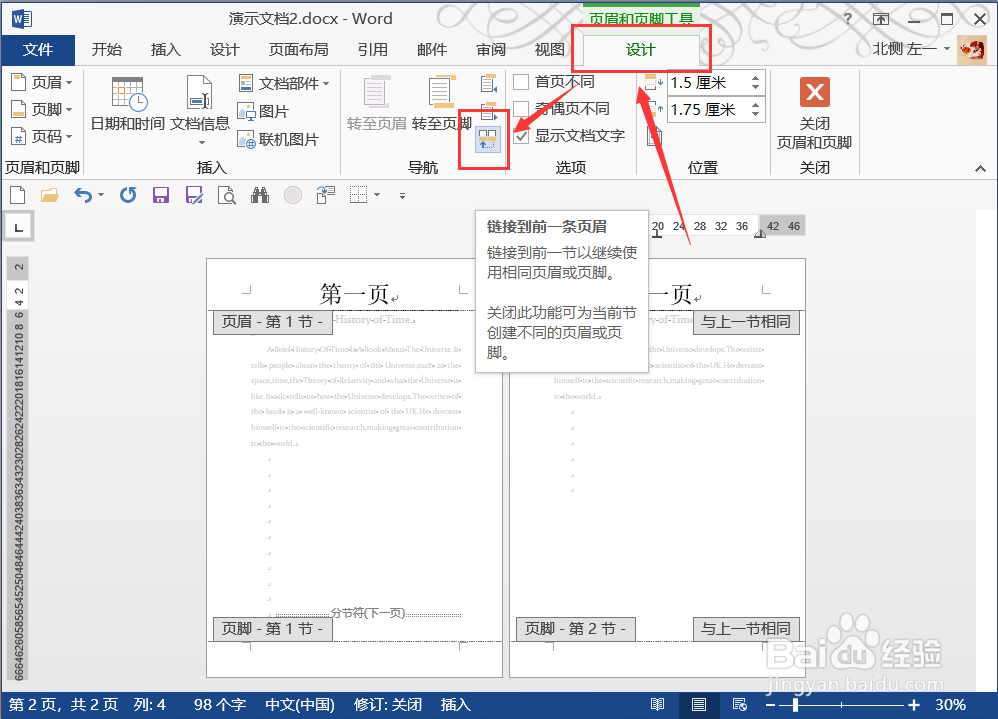Uncheck 显示文档文字

(x=521, y=138)
